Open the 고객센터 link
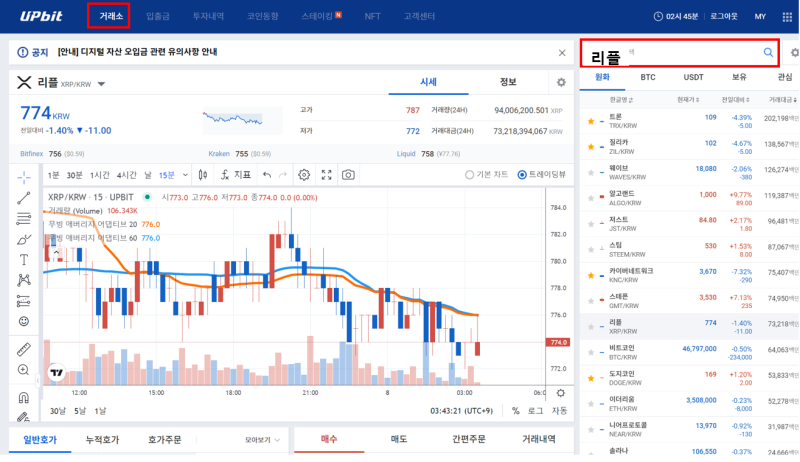The height and width of the screenshot is (462, 800). tap(419, 16)
